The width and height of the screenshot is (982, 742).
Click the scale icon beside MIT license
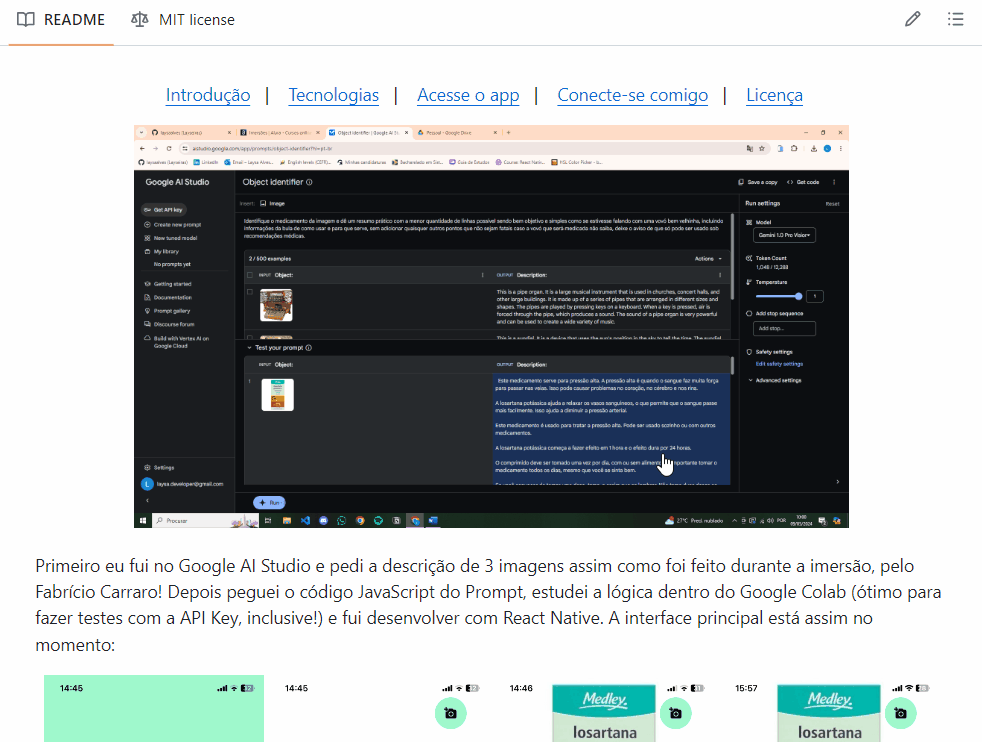141,19
